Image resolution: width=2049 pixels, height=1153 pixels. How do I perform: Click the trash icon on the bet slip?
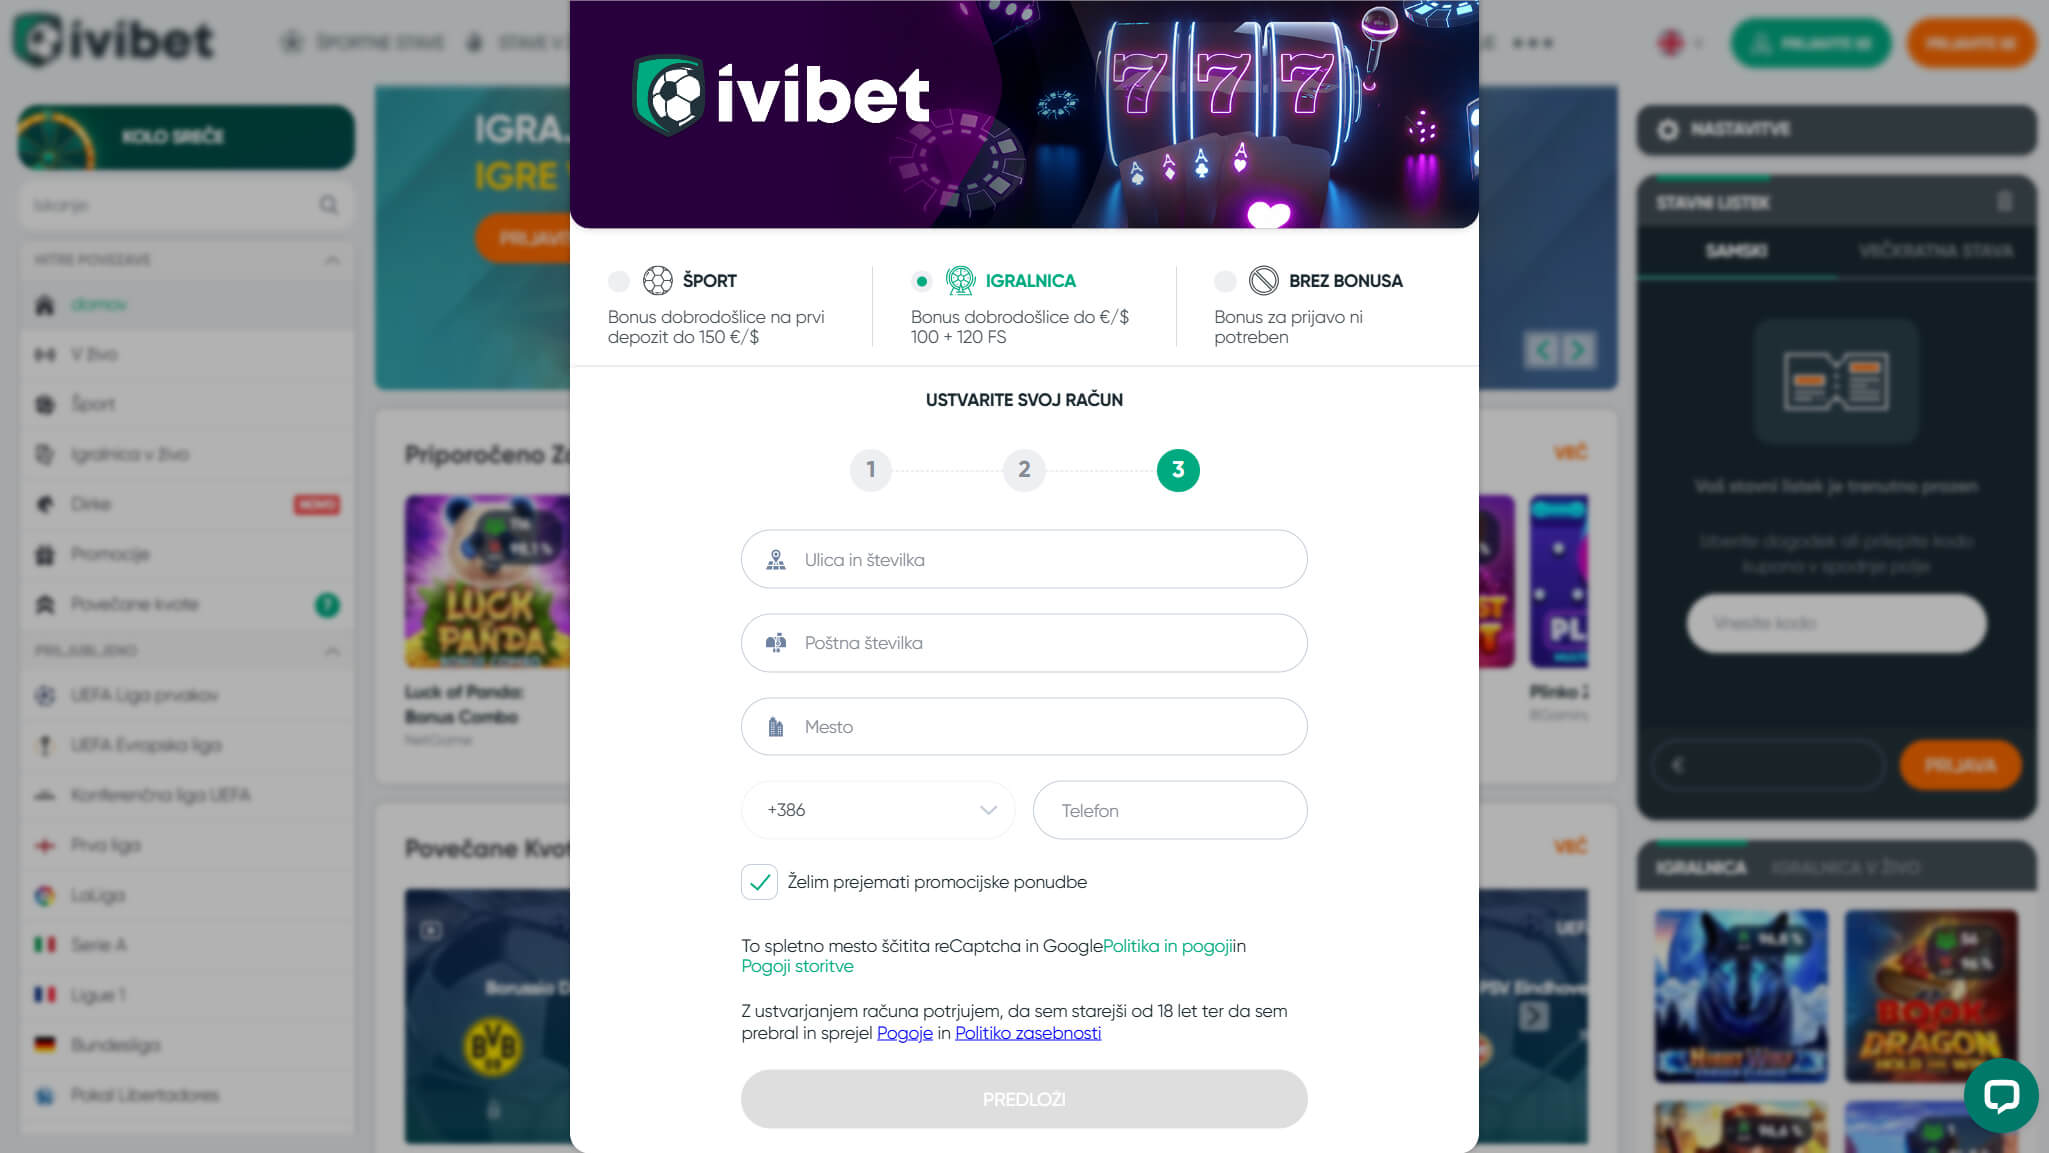[2004, 202]
